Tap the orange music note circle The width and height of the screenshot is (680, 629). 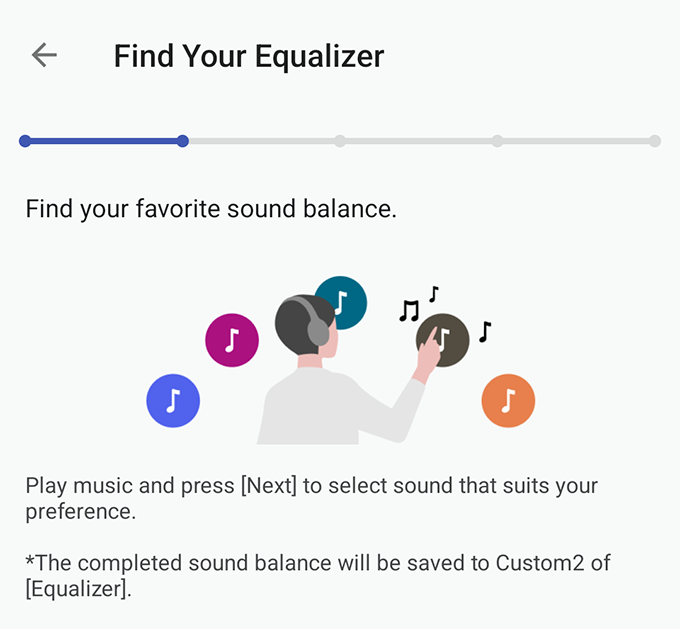click(508, 400)
